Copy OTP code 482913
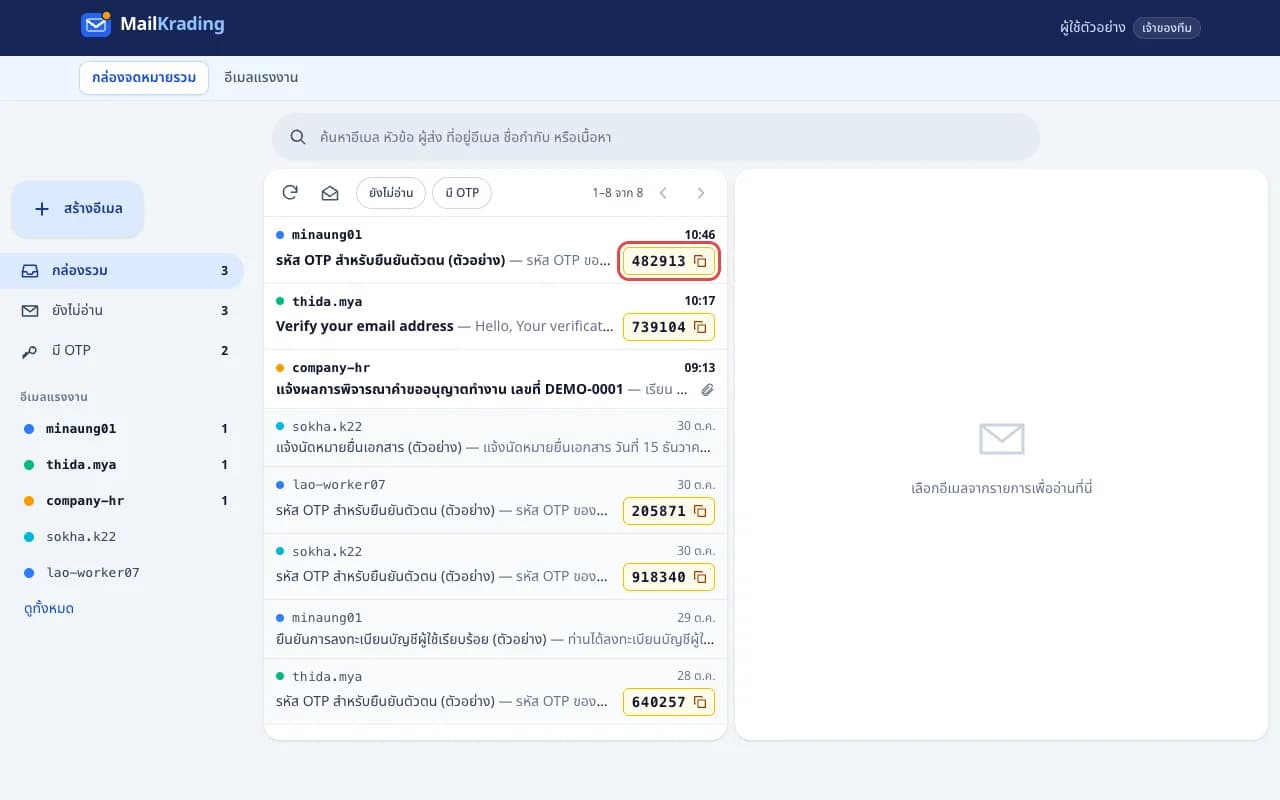Viewport: 1280px width, 800px height. (x=669, y=261)
